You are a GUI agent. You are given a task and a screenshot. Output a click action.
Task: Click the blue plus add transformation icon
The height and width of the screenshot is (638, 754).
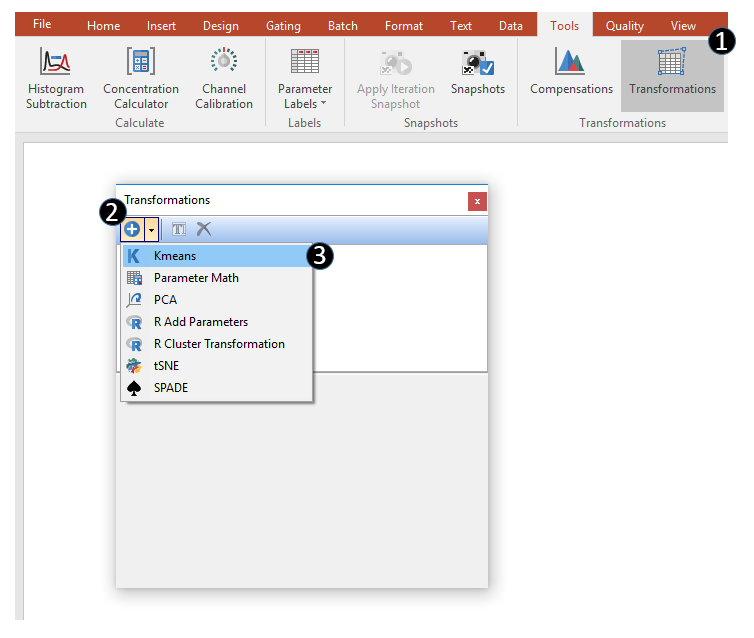pos(132,229)
